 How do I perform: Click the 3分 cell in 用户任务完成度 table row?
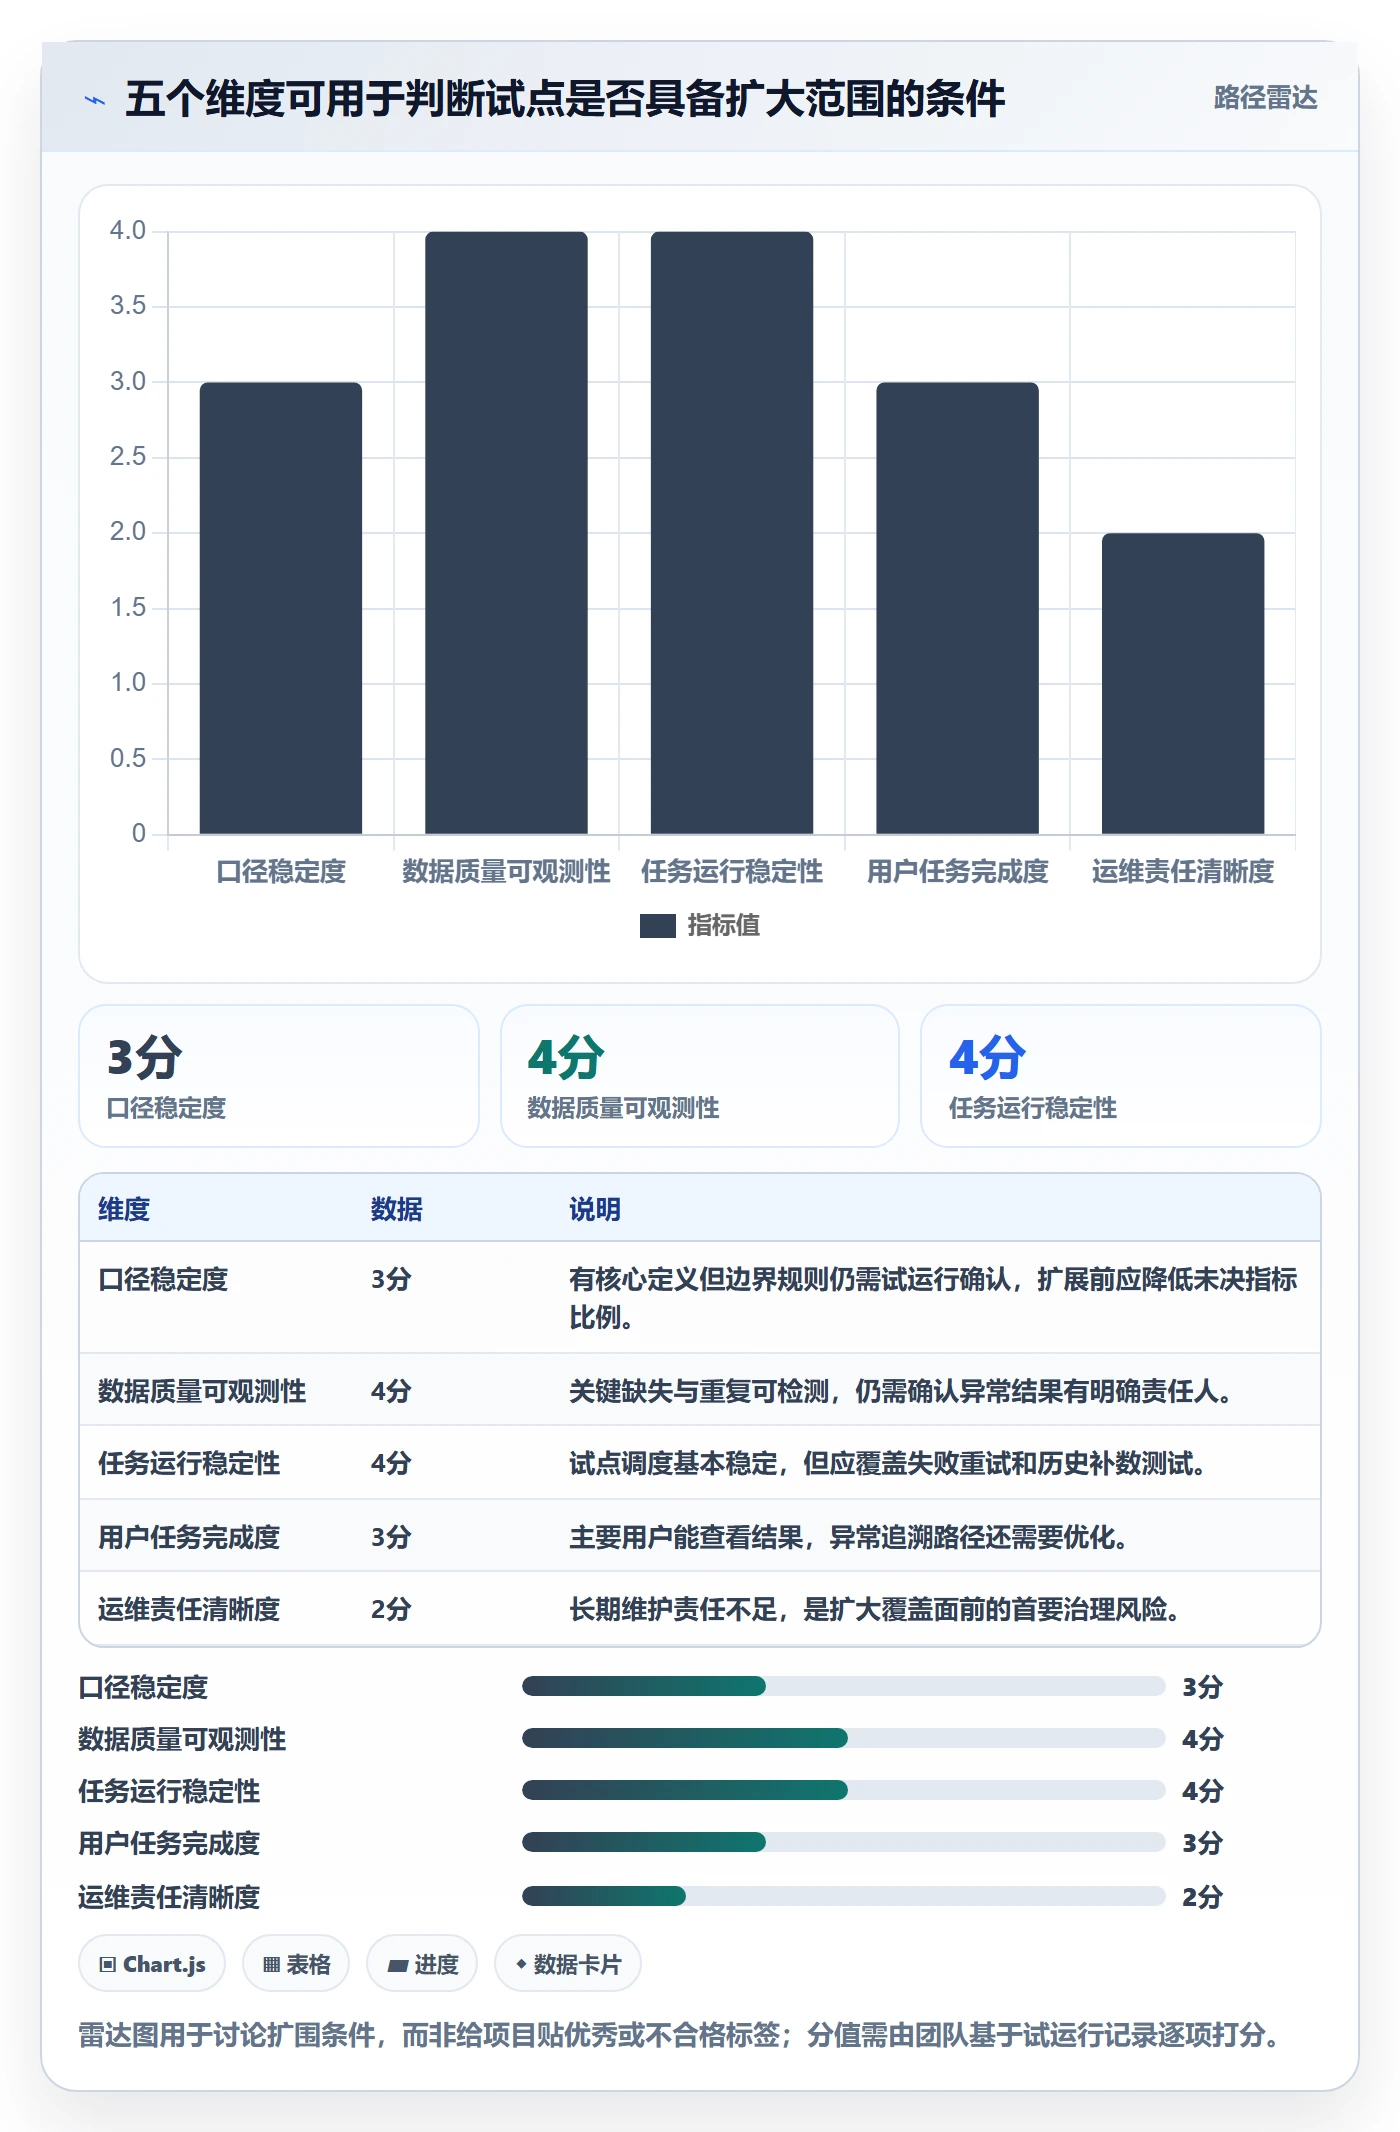[391, 1537]
